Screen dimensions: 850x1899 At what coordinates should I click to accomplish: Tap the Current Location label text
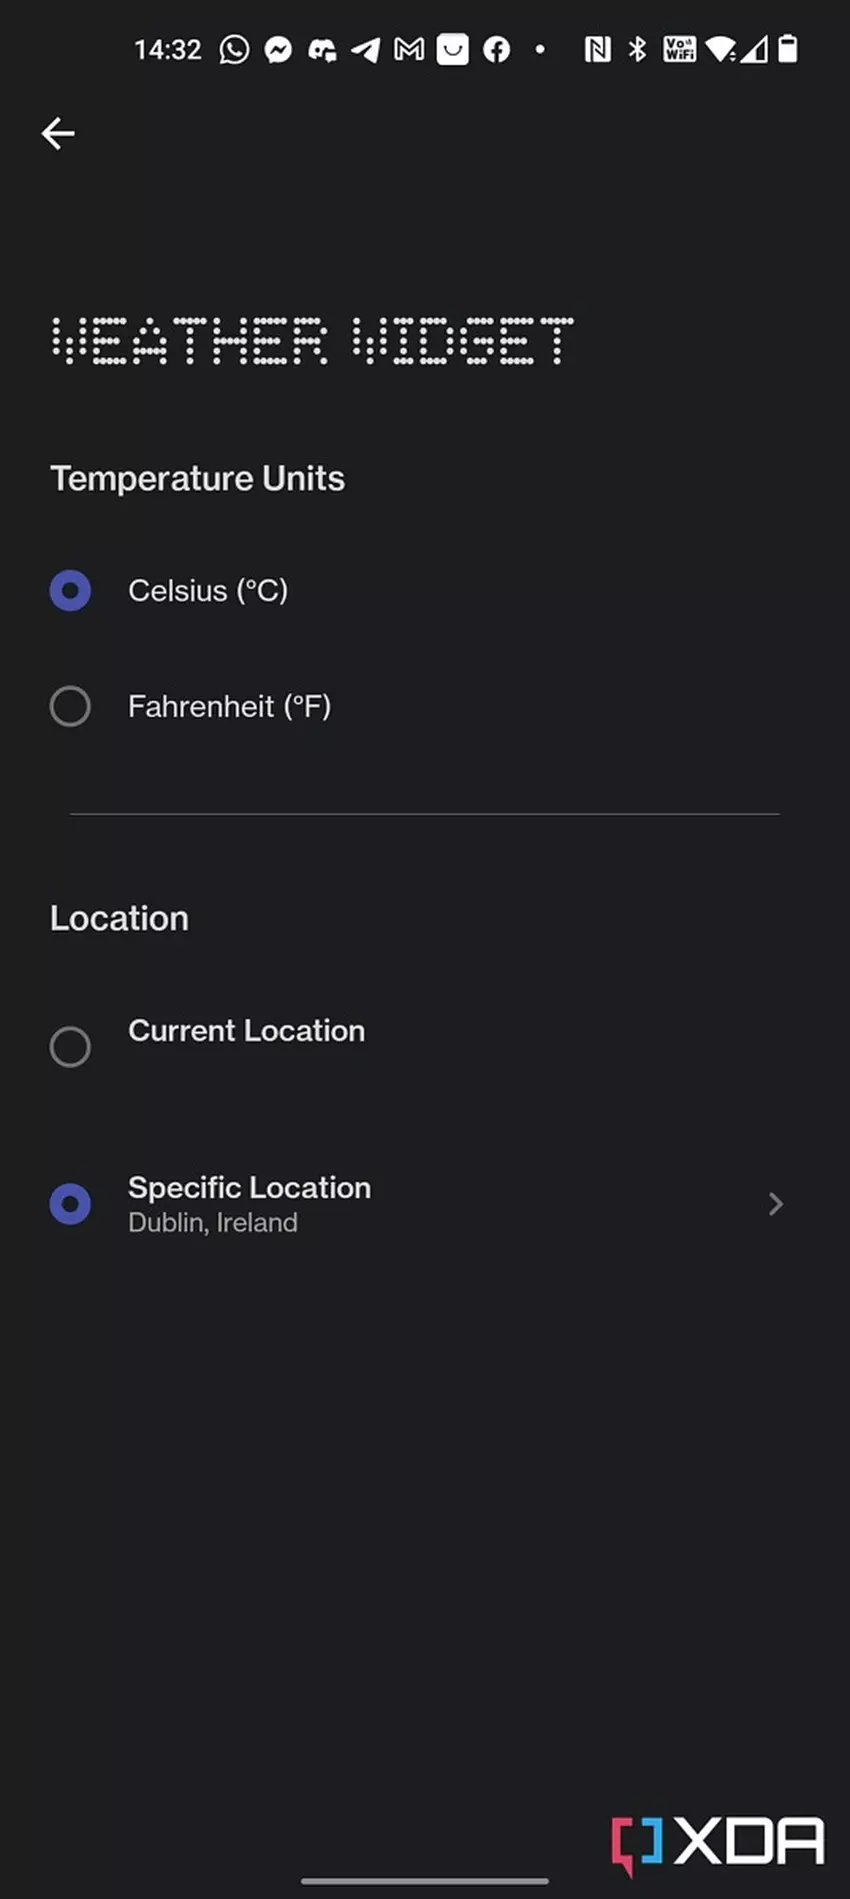tap(246, 1031)
